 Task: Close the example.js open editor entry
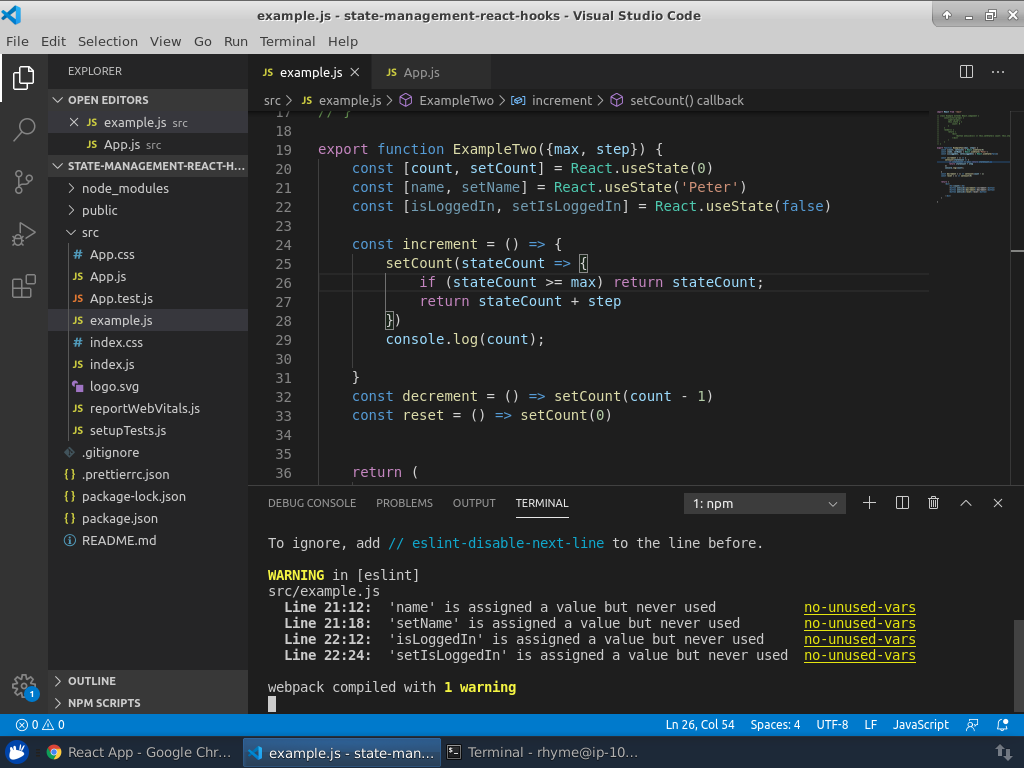tap(73, 122)
